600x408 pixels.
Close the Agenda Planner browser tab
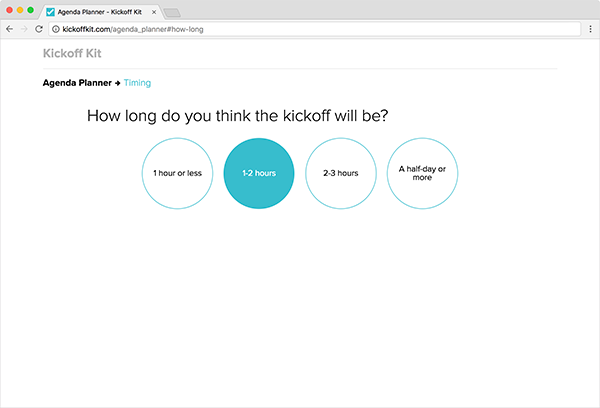point(154,12)
